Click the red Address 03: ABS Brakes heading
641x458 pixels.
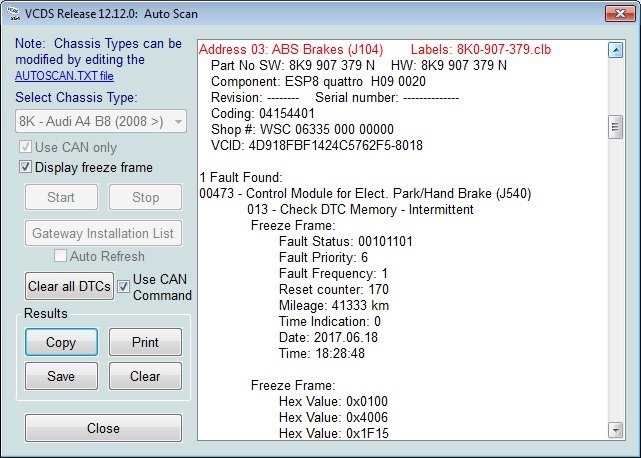[291, 49]
